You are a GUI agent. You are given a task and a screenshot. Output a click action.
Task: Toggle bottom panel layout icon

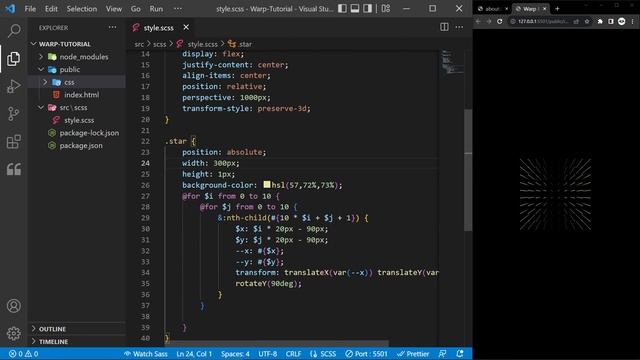click(355, 9)
